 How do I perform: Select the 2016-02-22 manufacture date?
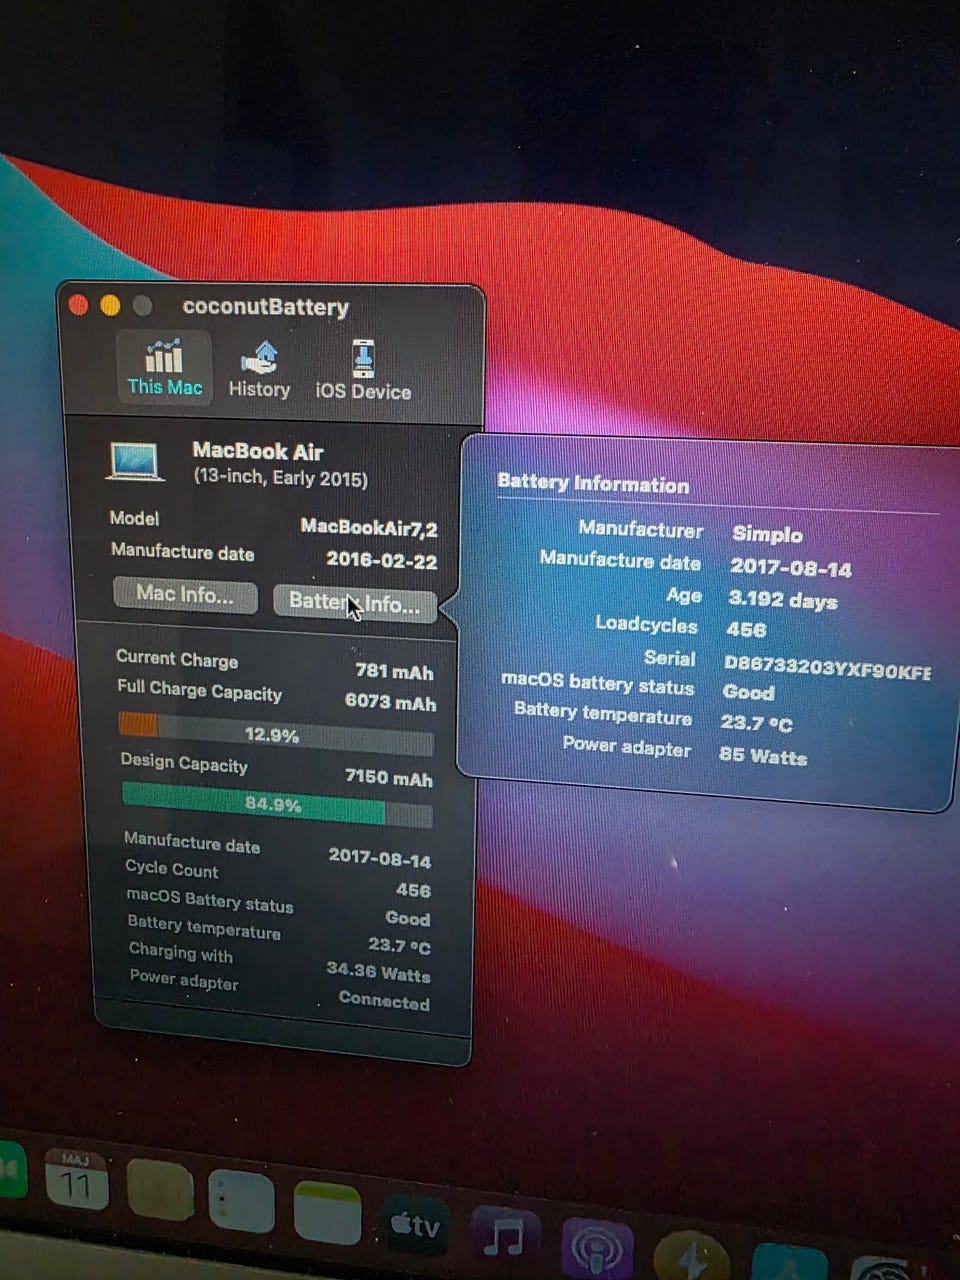tap(382, 560)
